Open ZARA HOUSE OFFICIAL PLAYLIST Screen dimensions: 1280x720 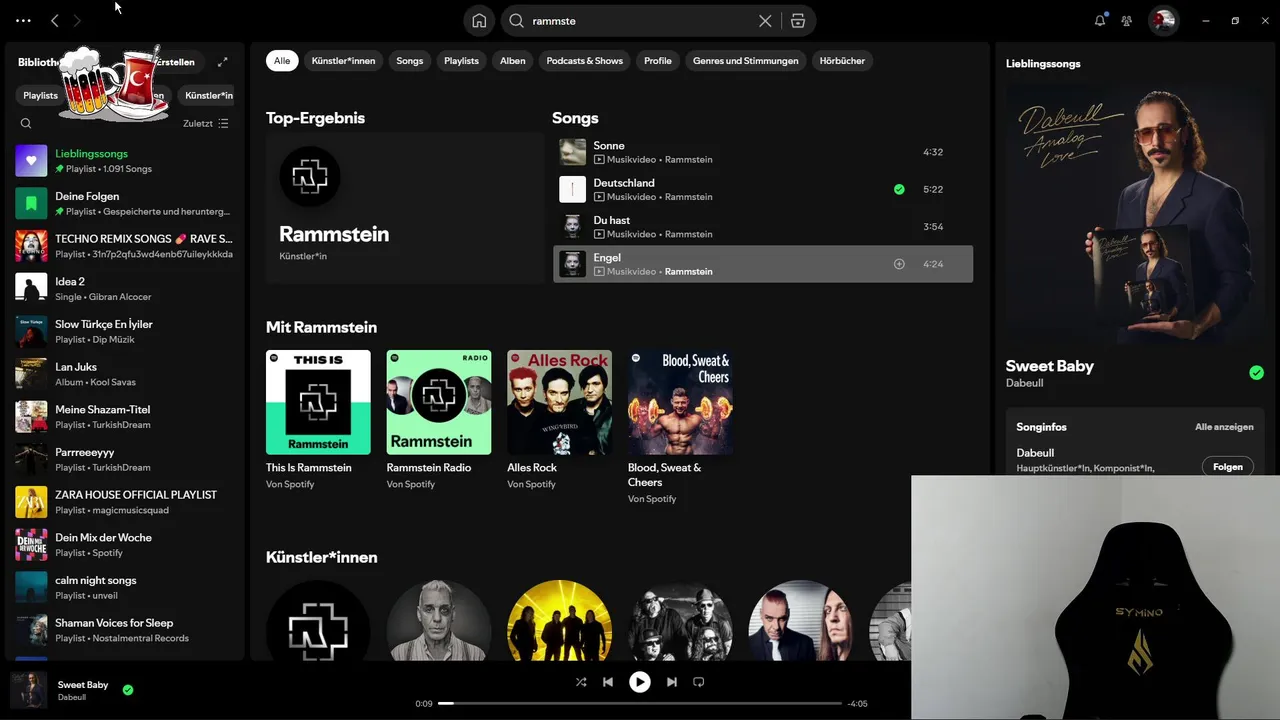pos(125,502)
